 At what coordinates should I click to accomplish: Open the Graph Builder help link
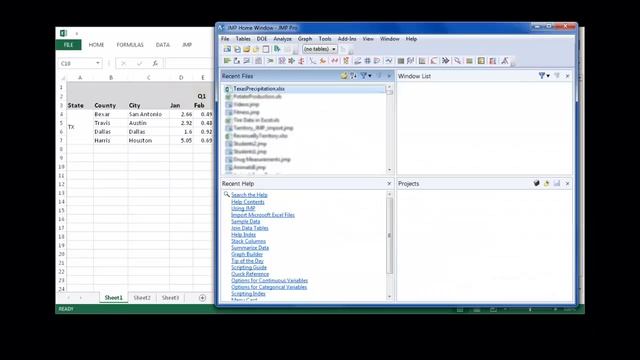247,254
